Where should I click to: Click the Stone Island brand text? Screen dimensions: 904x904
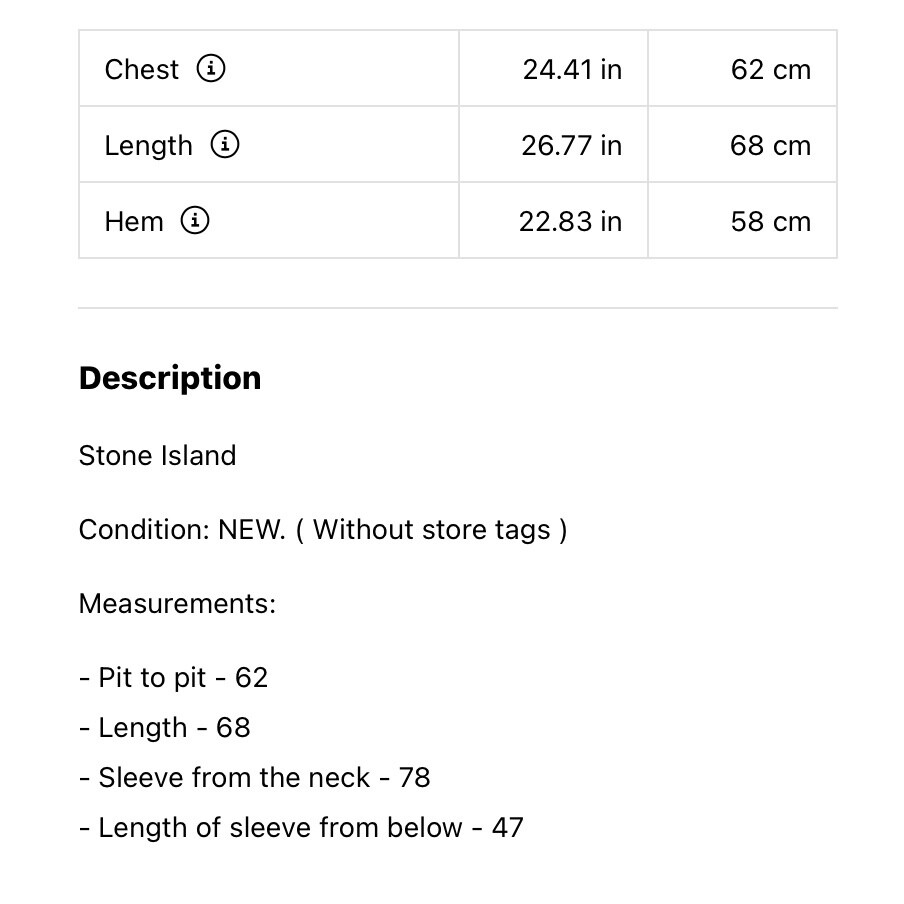tap(157, 455)
